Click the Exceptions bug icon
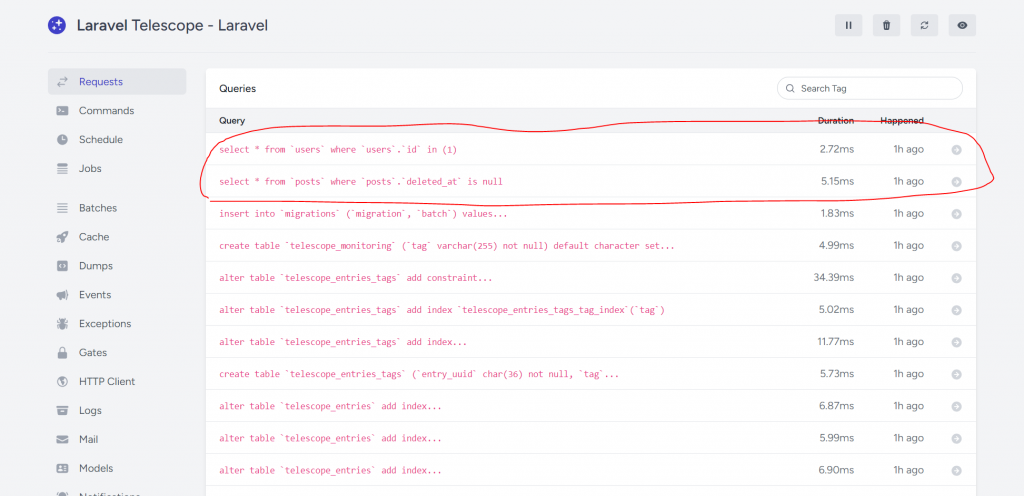 63,324
